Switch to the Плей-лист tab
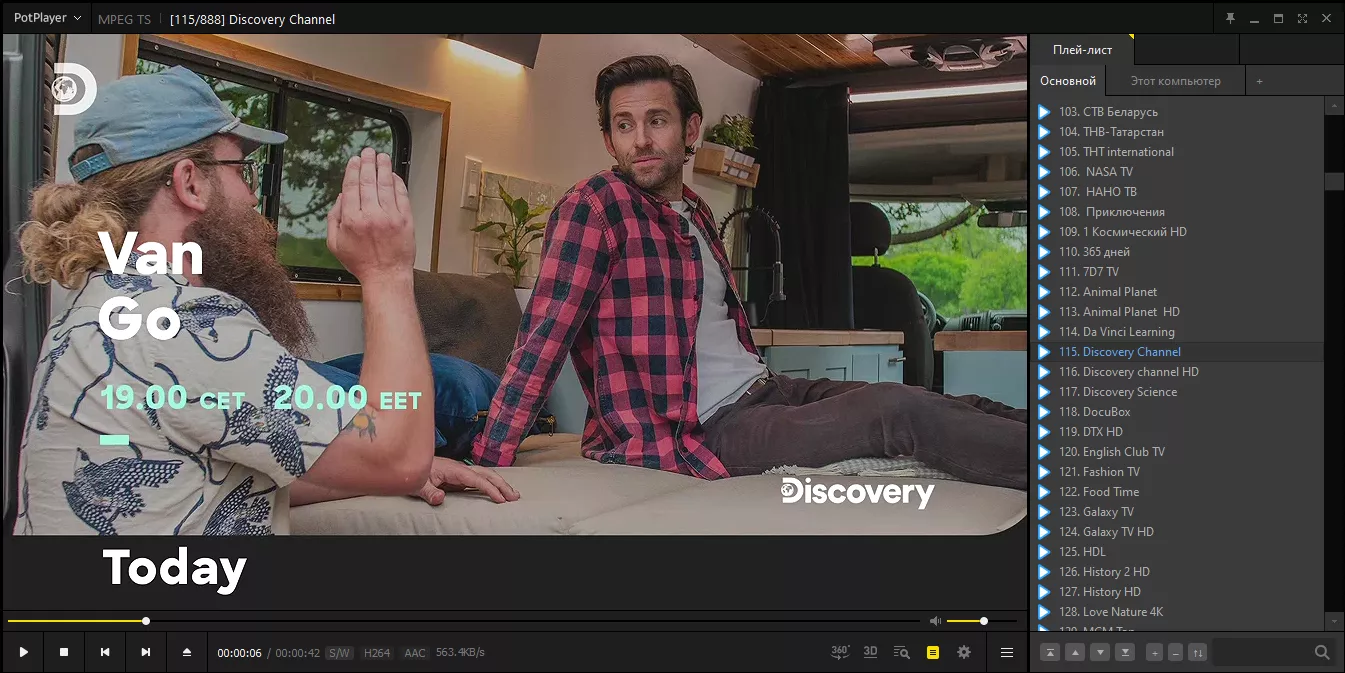 (x=1082, y=49)
